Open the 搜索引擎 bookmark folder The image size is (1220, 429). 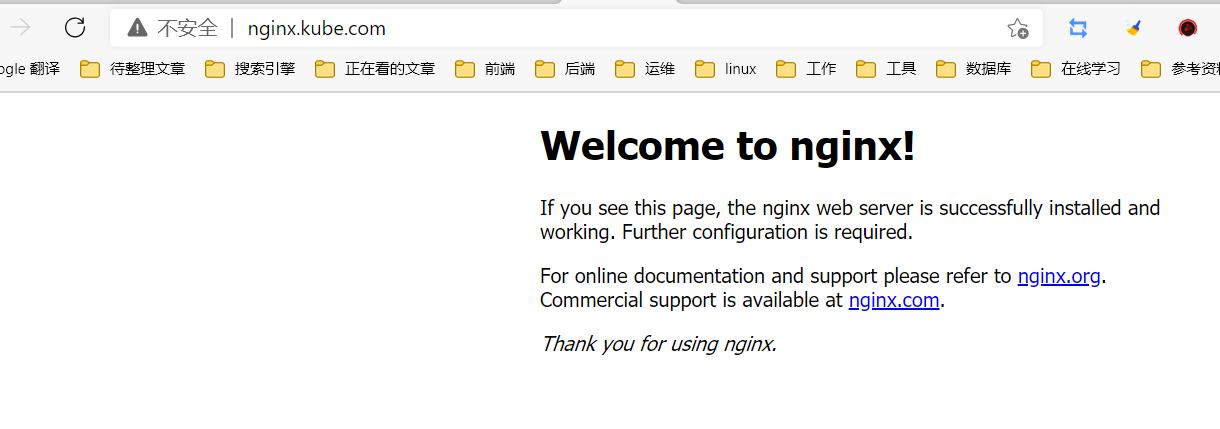click(x=250, y=69)
